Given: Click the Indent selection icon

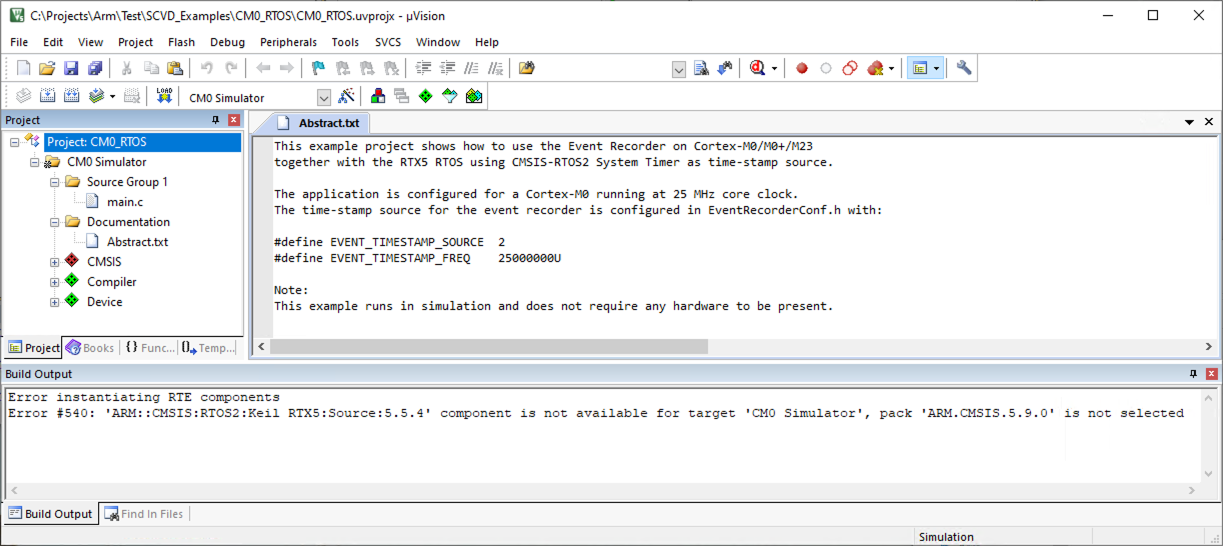Looking at the screenshot, I should (x=423, y=68).
